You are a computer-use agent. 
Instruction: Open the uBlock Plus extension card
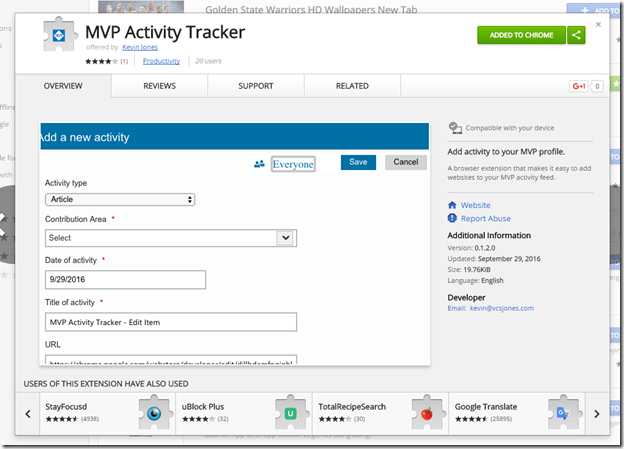[244, 414]
